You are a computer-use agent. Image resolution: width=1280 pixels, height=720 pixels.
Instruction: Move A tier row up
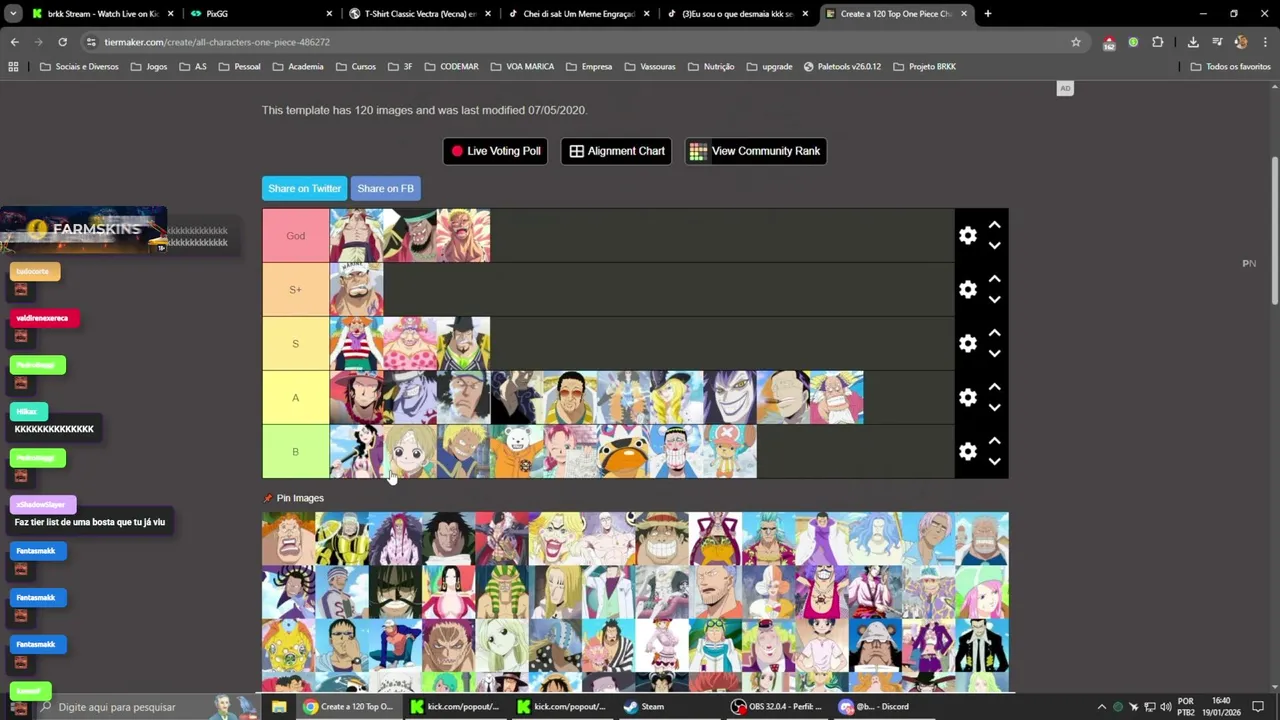coord(995,387)
